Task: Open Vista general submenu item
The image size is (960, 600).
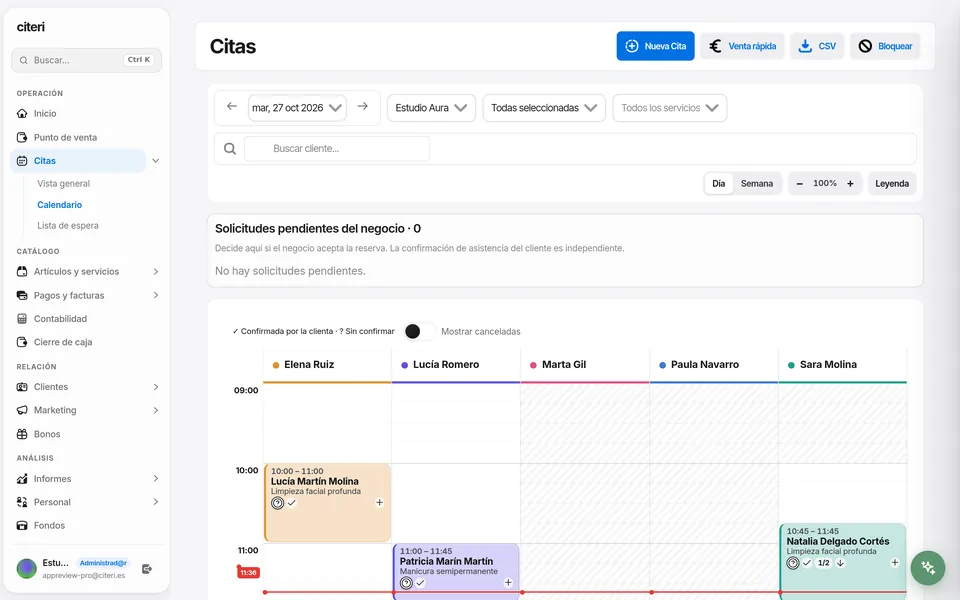Action: click(x=64, y=184)
